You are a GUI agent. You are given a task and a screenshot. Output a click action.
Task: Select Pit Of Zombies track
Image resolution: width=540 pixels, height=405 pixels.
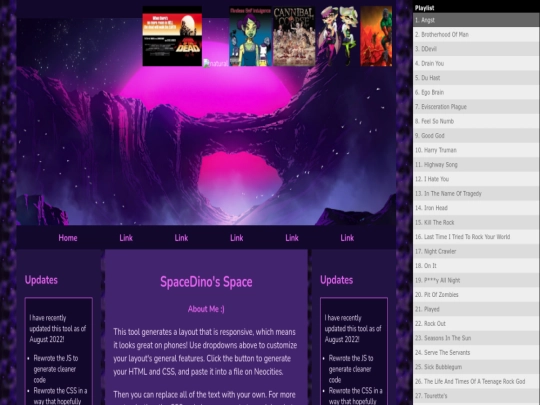click(476, 295)
